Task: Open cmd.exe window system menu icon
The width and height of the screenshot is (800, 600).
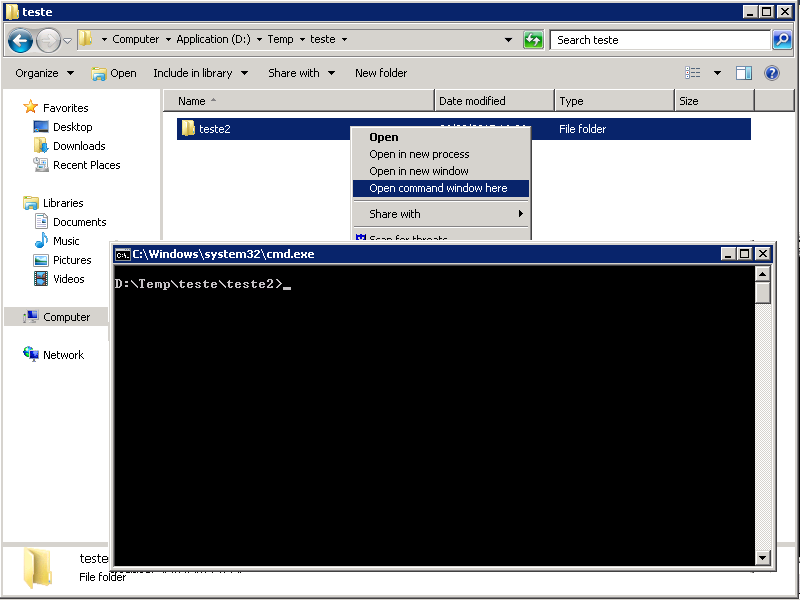Action: 122,254
